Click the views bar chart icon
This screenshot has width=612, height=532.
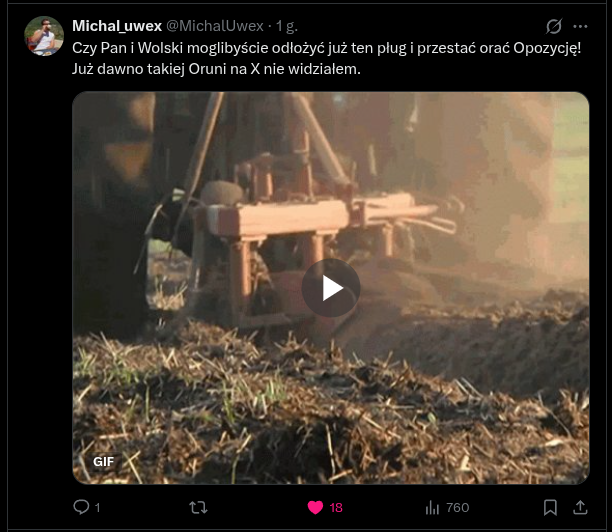click(x=433, y=507)
